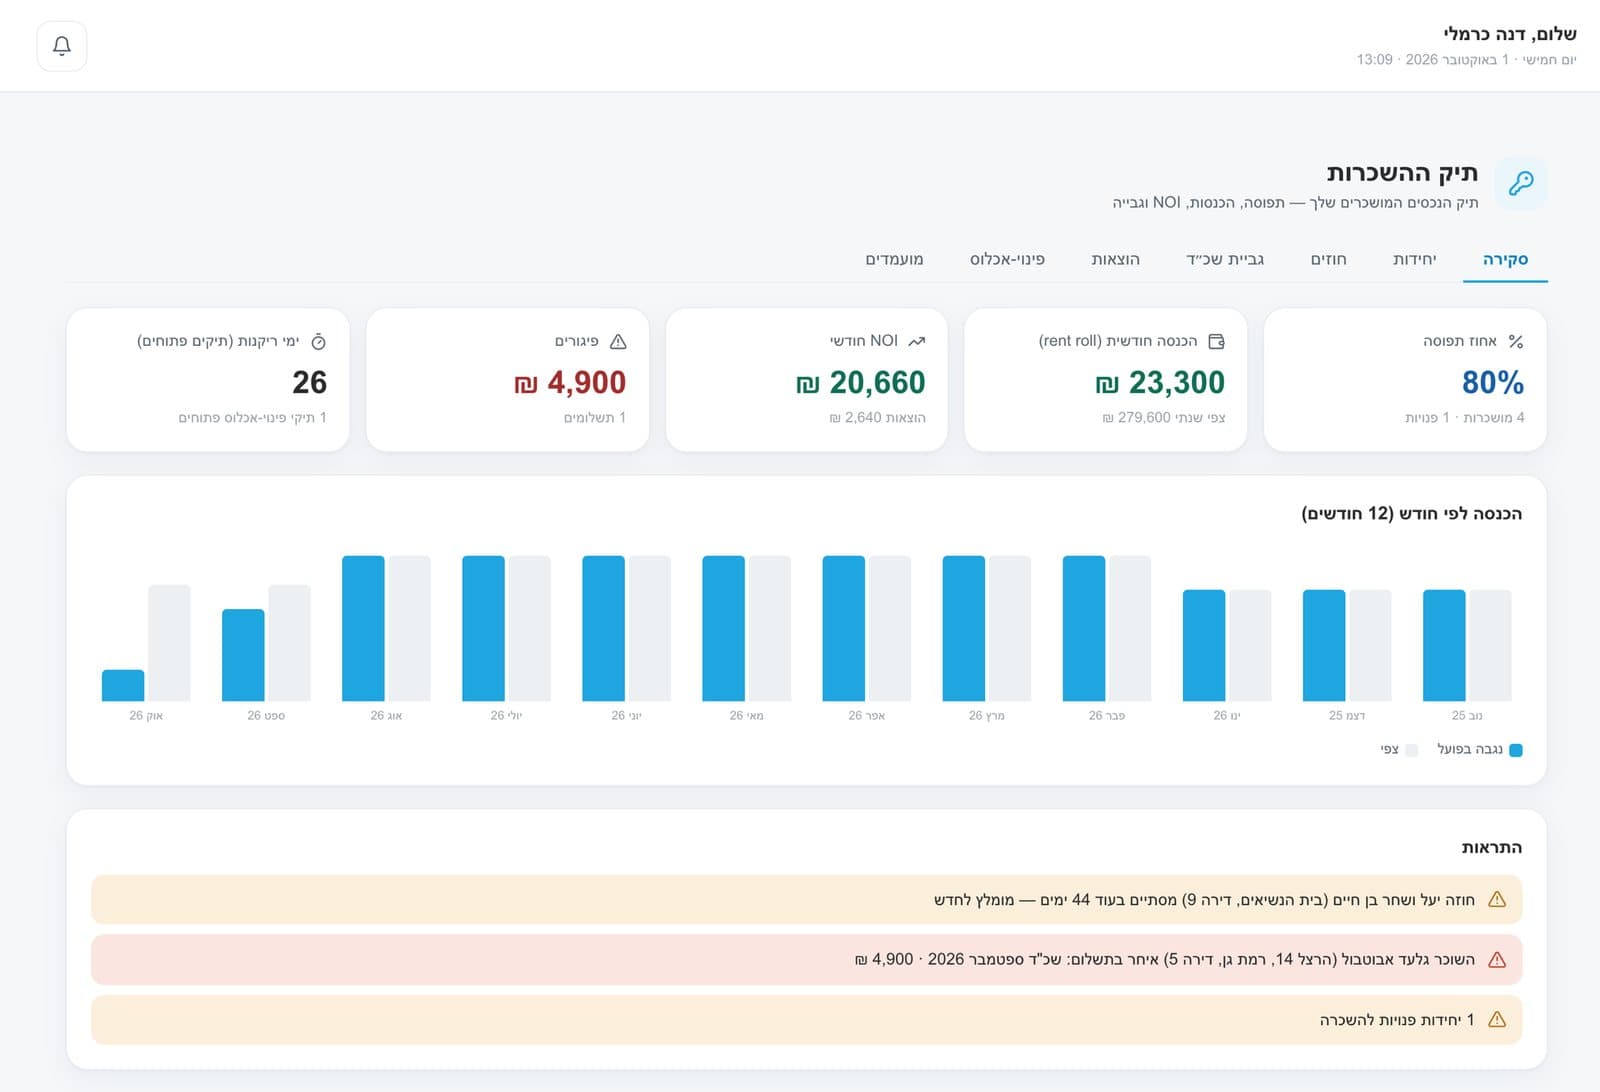The image size is (1600, 1092).
Task: Click the הוצאות 2,640 text
Action: tap(877, 418)
